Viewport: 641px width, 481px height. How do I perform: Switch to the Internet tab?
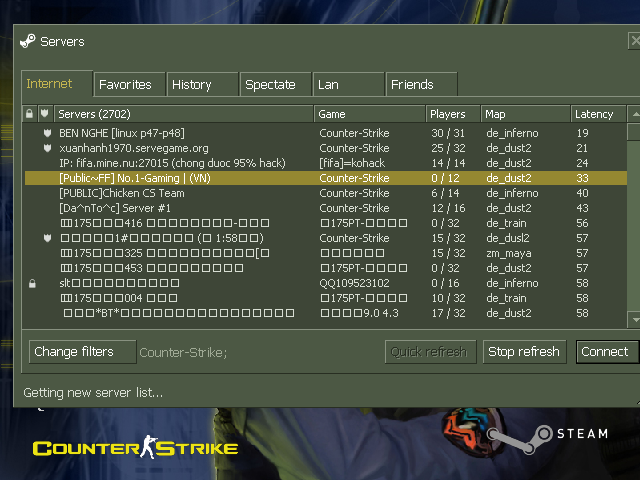pos(57,84)
